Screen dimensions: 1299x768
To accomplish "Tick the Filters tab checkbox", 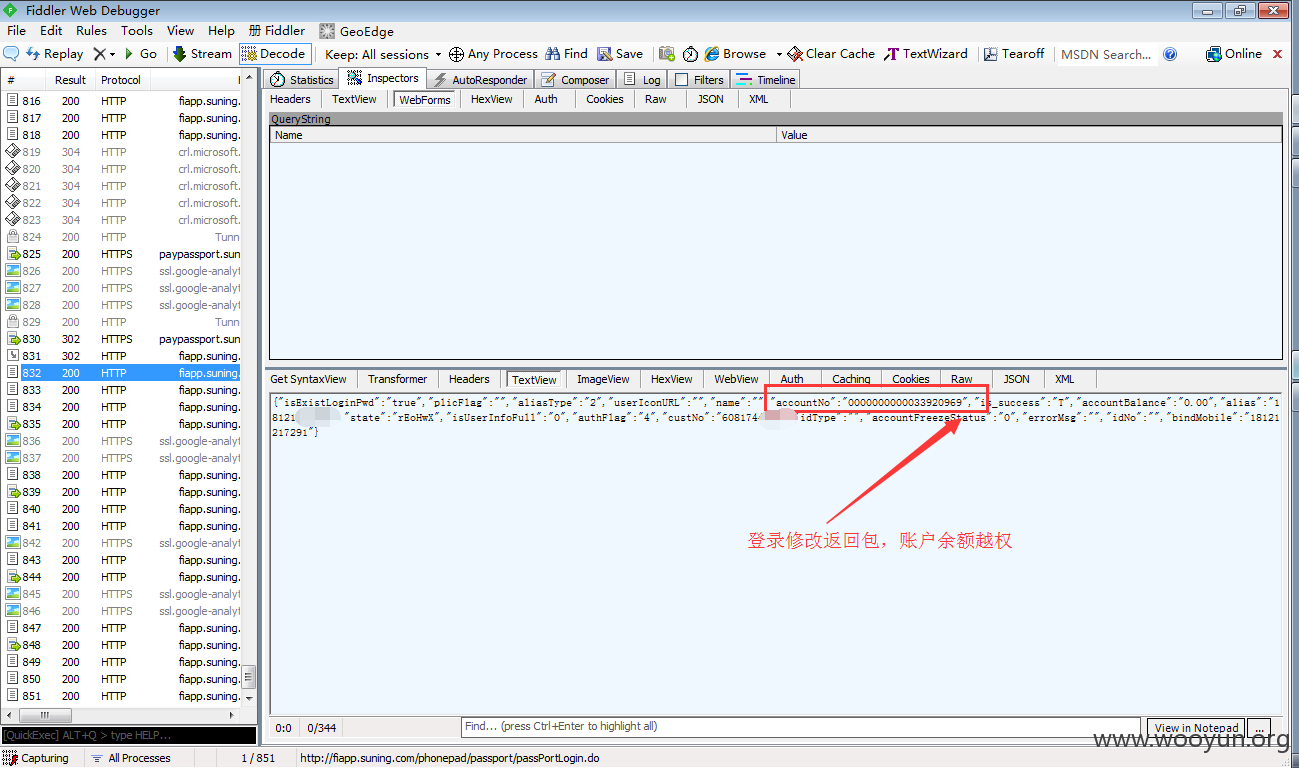I will (682, 80).
